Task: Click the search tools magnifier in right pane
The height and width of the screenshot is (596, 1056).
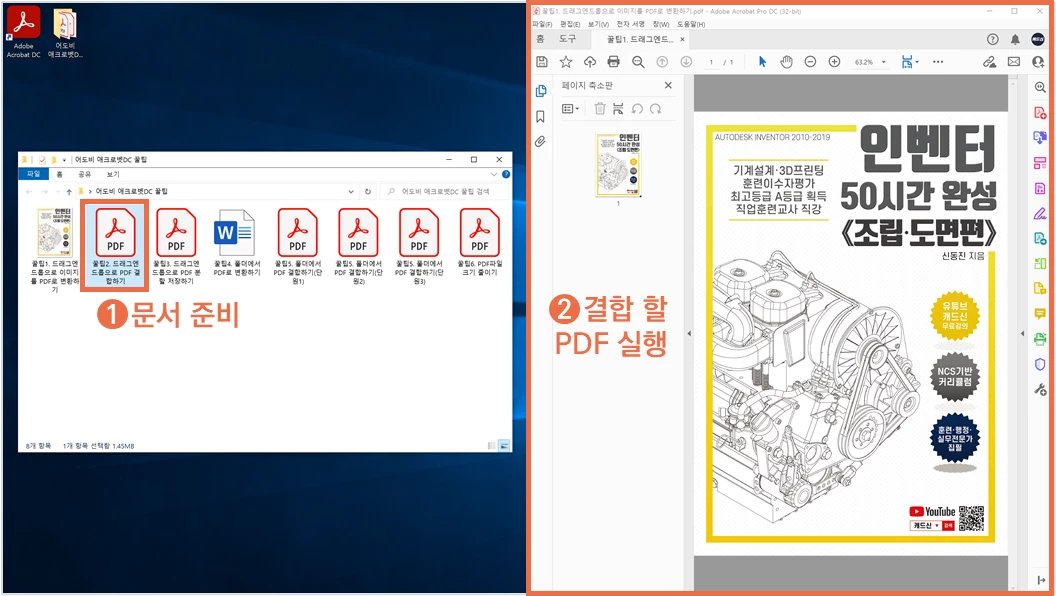Action: 1040,88
